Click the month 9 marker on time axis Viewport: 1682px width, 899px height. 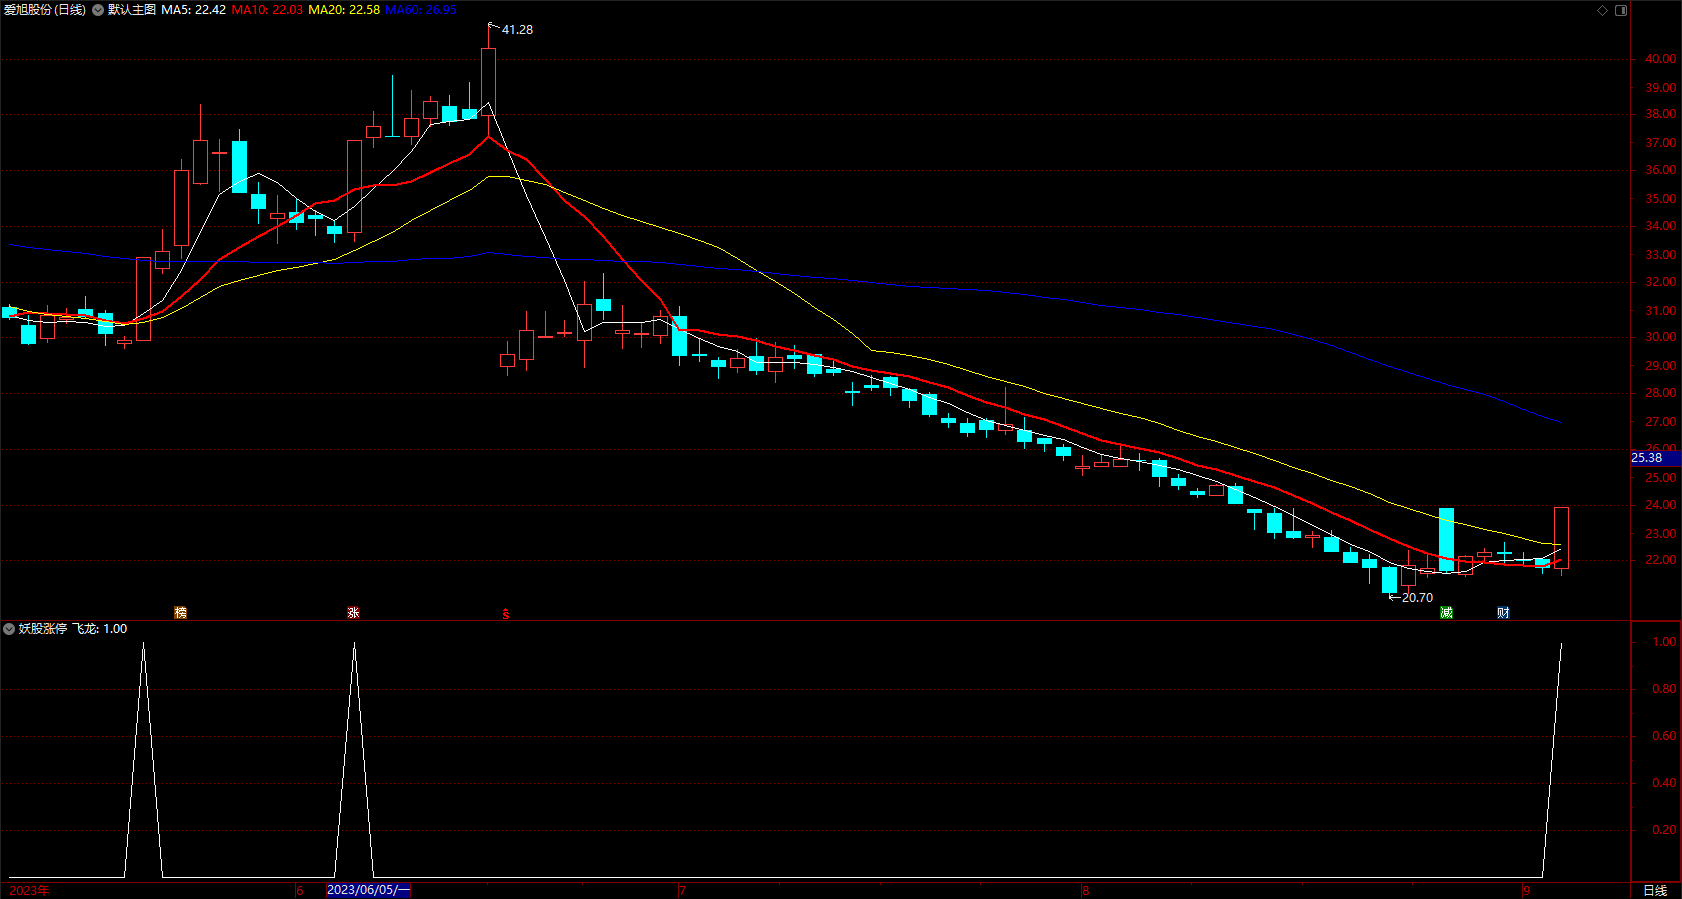1526,890
